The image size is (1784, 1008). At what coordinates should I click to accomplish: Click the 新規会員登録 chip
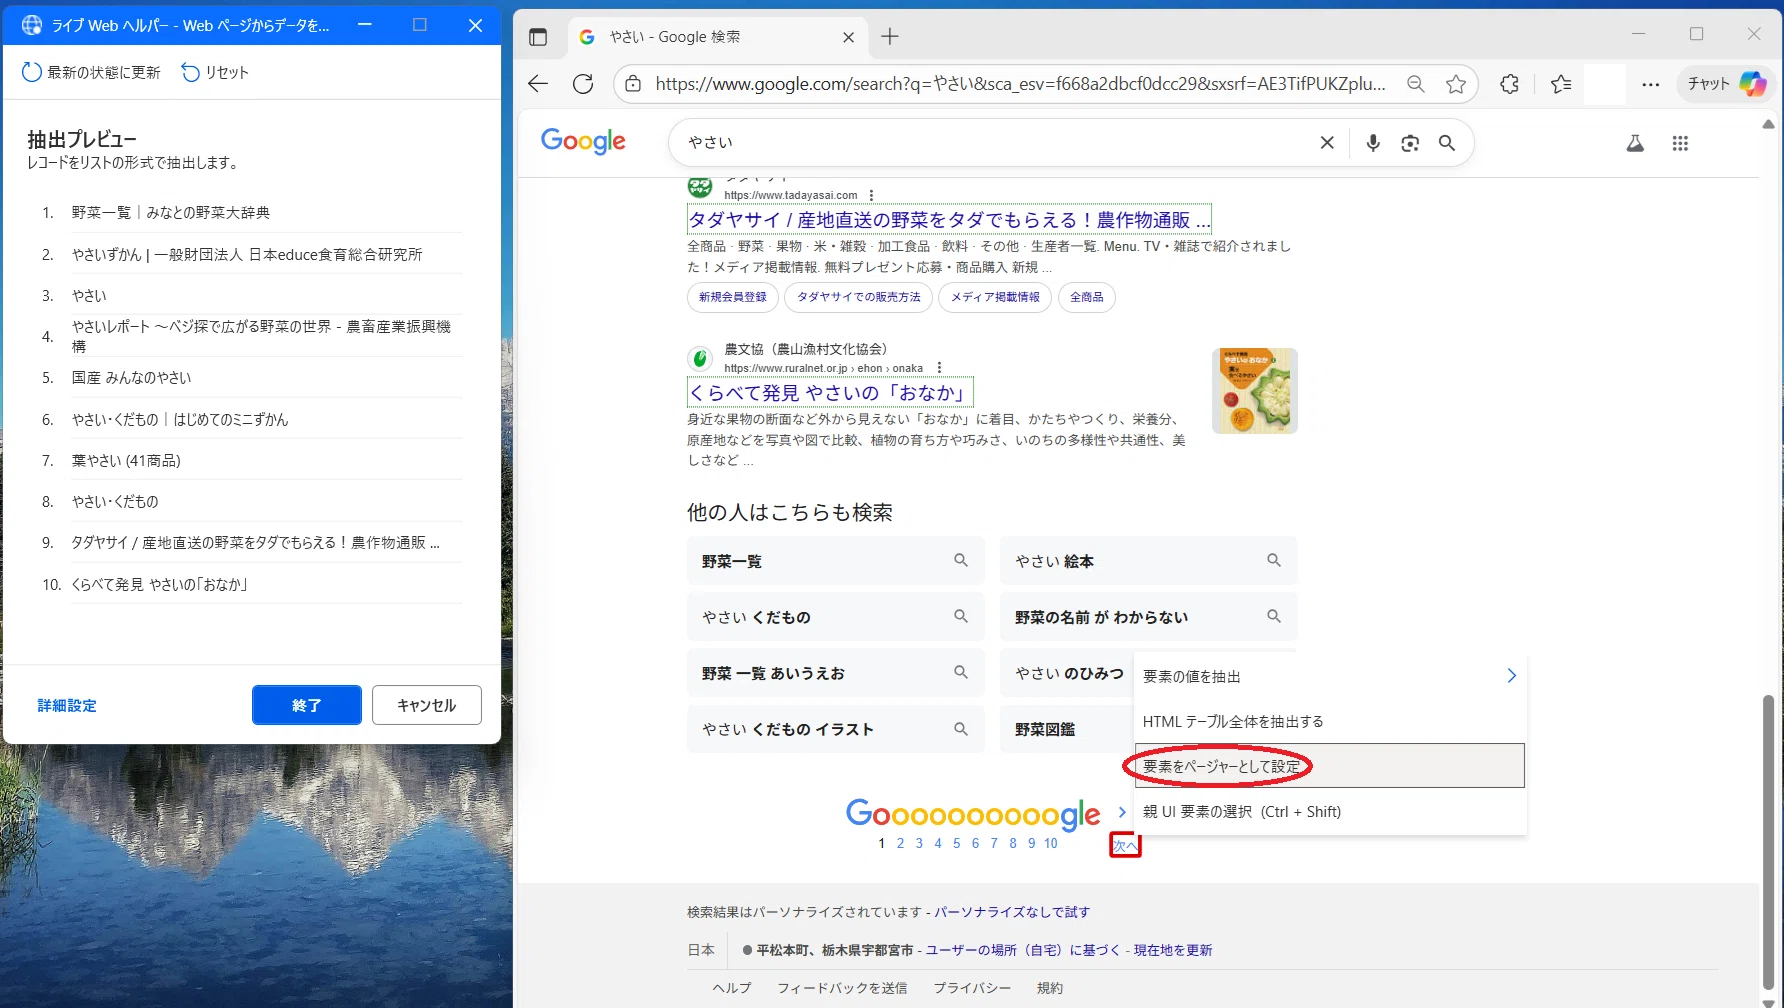pos(733,297)
